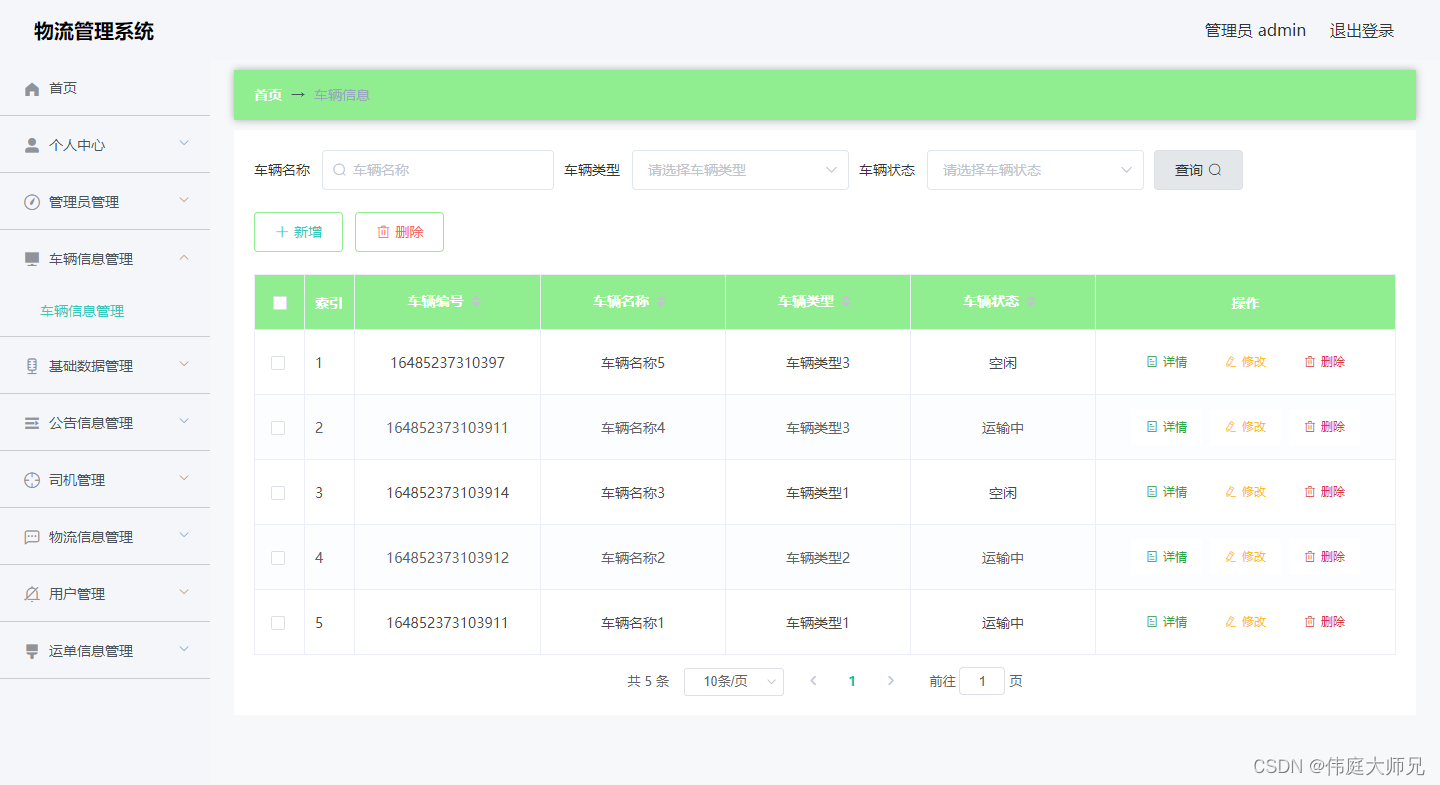Image resolution: width=1440 pixels, height=785 pixels.
Task: View 详情 for 车辆名称5
Action: click(1167, 362)
